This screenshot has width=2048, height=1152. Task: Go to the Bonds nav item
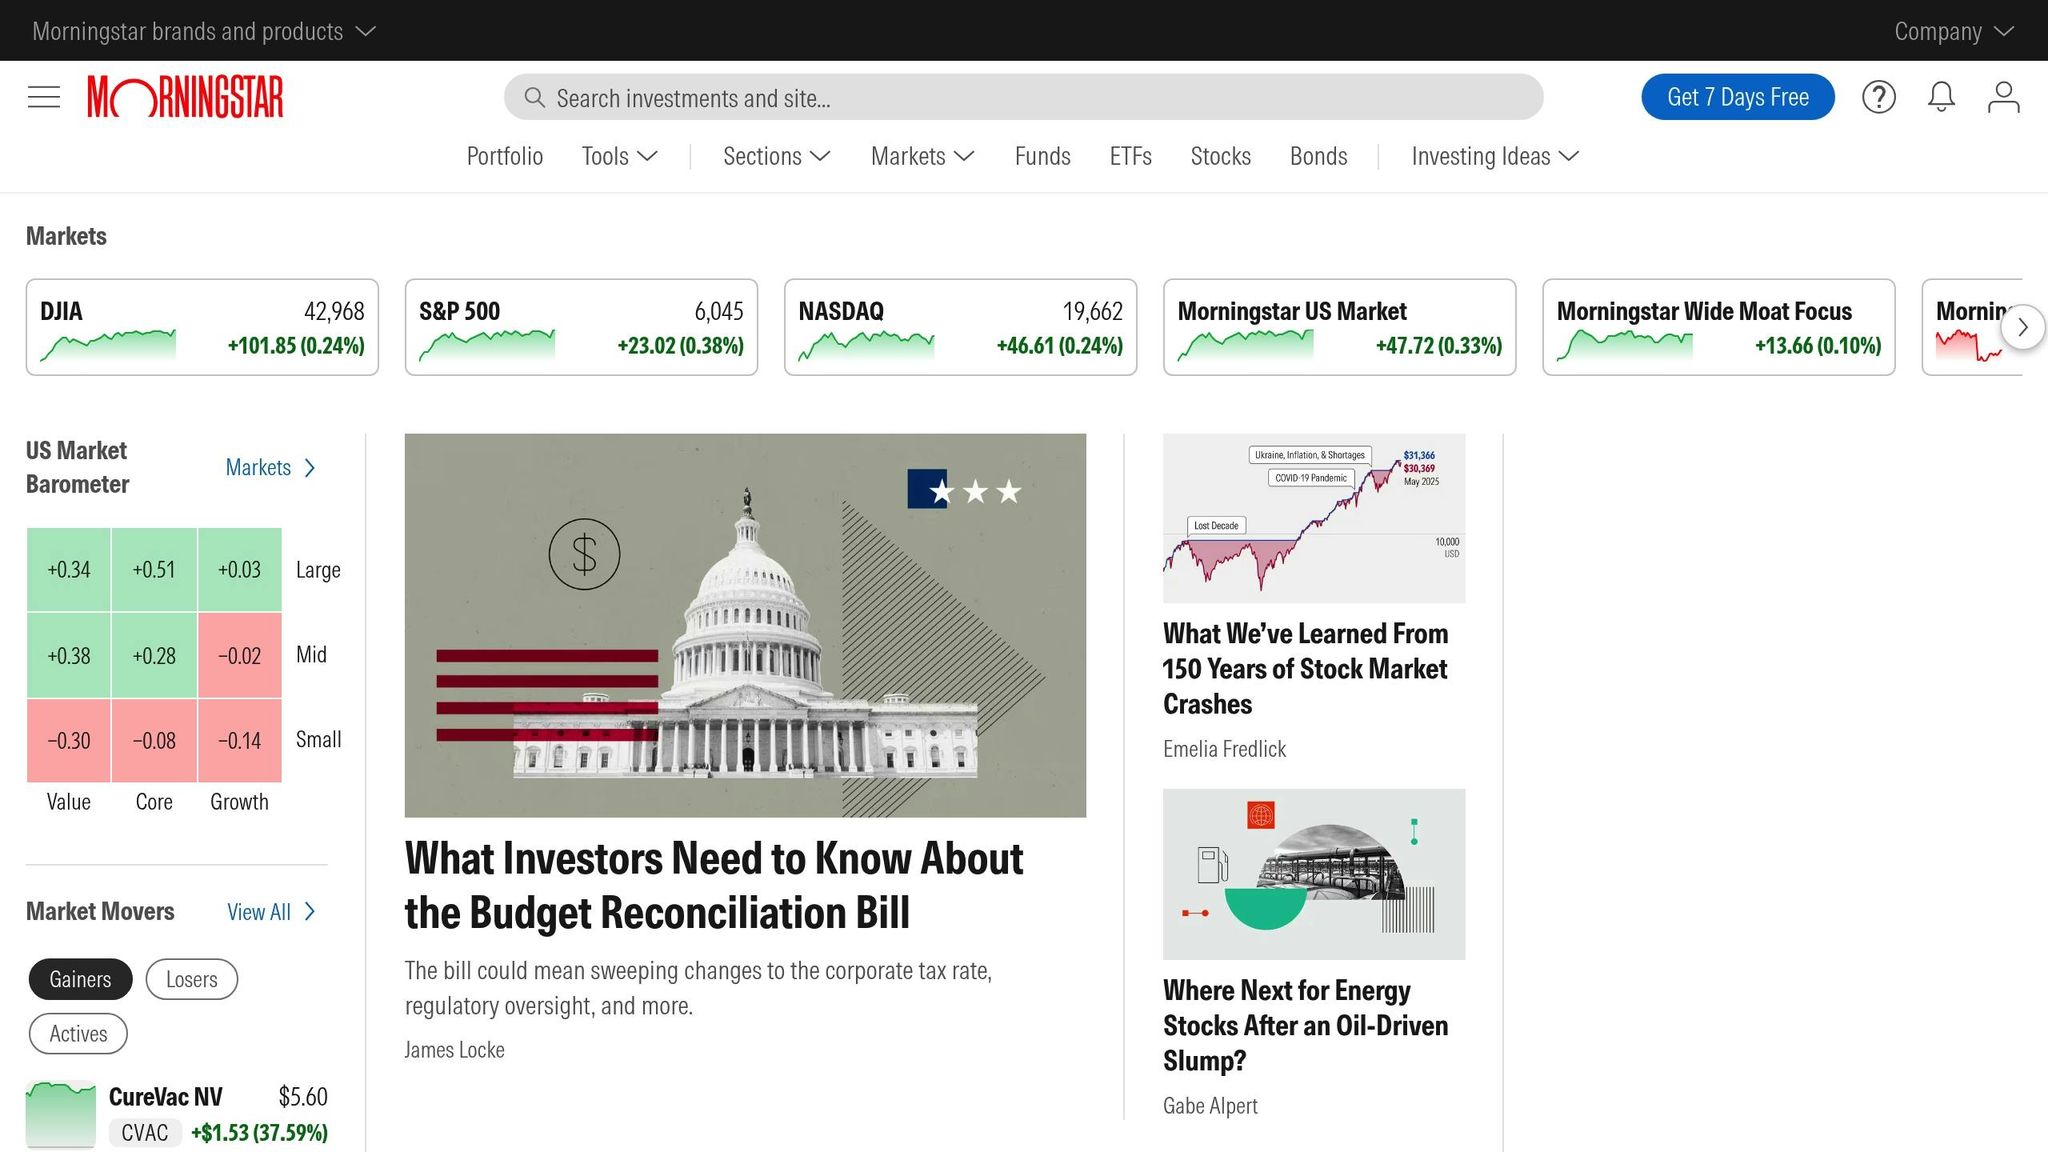pos(1319,156)
